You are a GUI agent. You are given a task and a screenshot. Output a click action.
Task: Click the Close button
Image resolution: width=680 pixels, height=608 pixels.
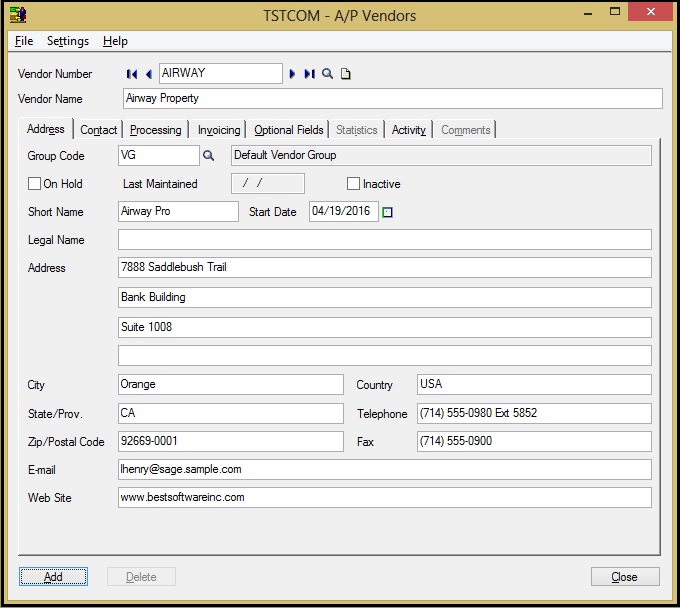(x=625, y=577)
